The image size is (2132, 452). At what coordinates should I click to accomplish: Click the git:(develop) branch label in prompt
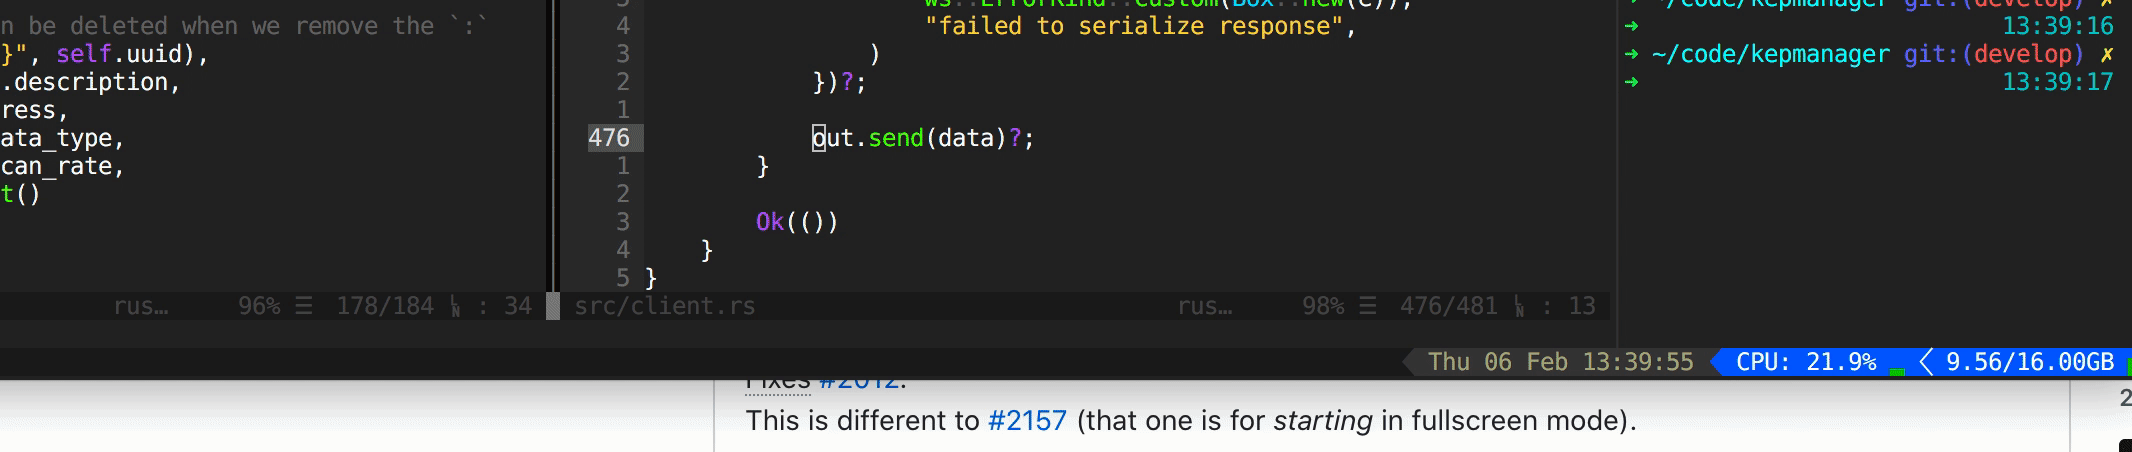1993,54
